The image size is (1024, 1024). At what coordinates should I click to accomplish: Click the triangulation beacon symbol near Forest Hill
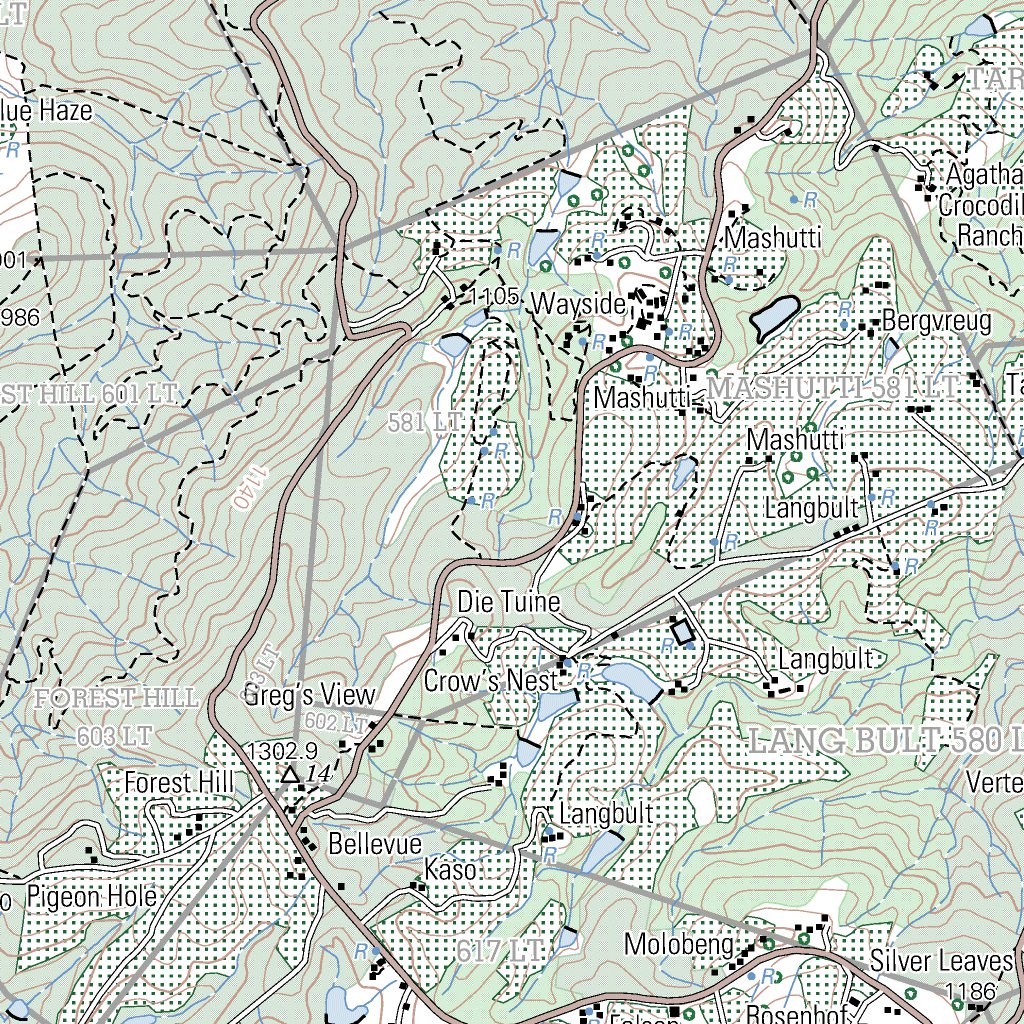click(290, 772)
